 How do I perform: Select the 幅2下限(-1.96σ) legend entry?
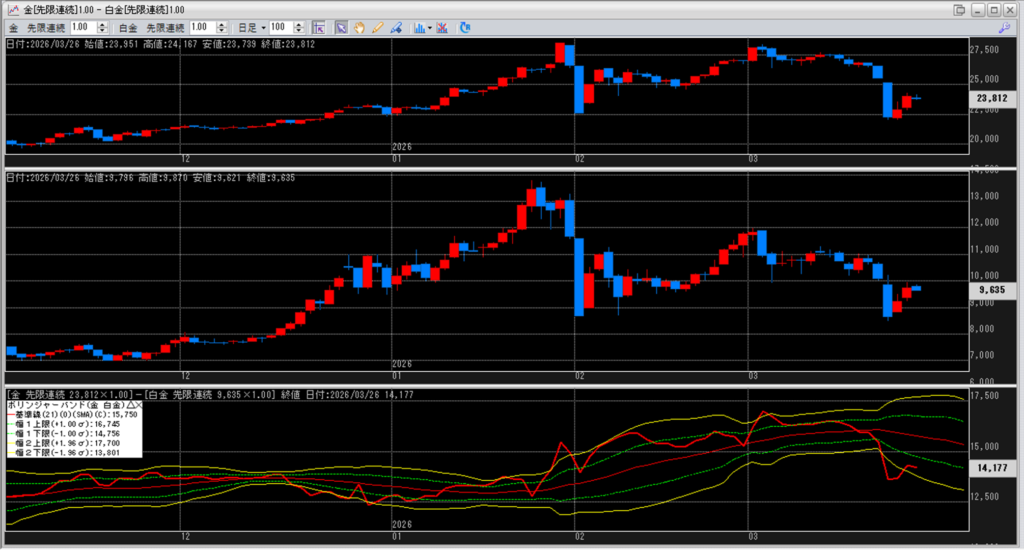[x=64, y=452]
